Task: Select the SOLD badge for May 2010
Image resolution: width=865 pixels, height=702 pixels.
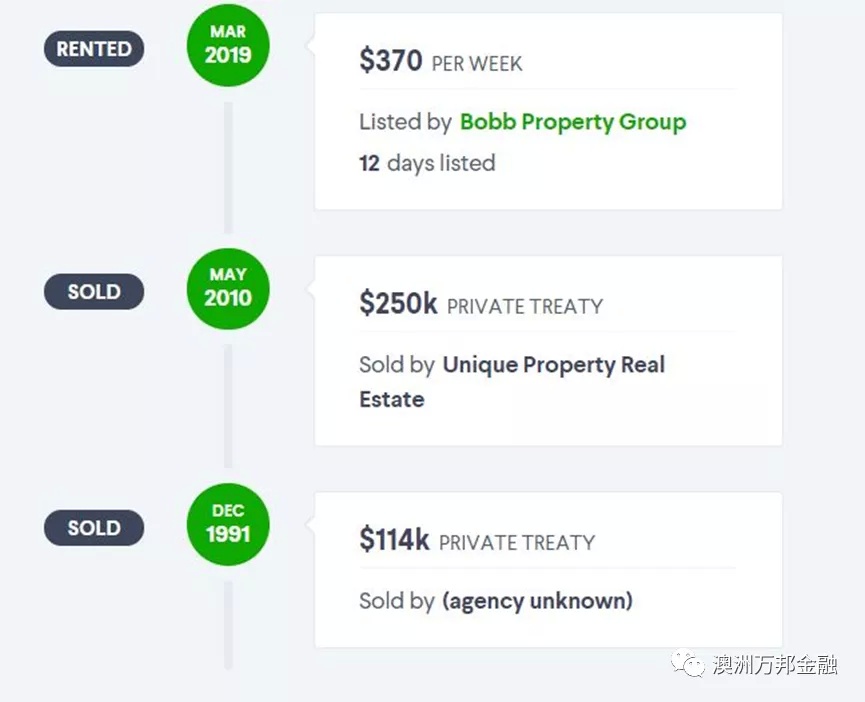Action: [94, 291]
